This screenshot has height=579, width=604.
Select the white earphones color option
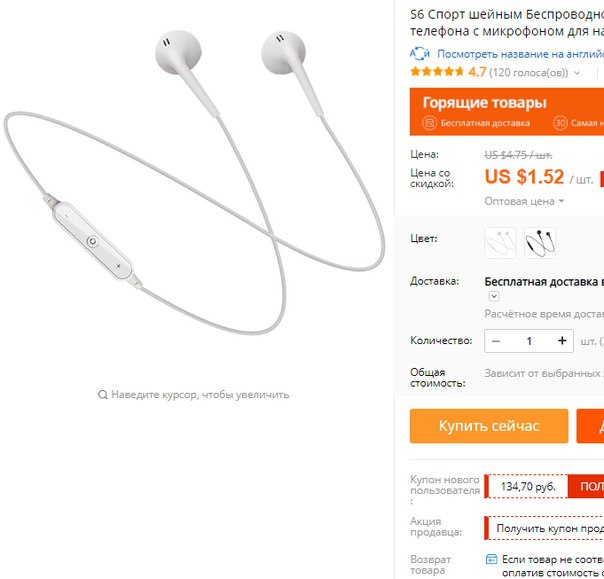pyautogui.click(x=500, y=242)
